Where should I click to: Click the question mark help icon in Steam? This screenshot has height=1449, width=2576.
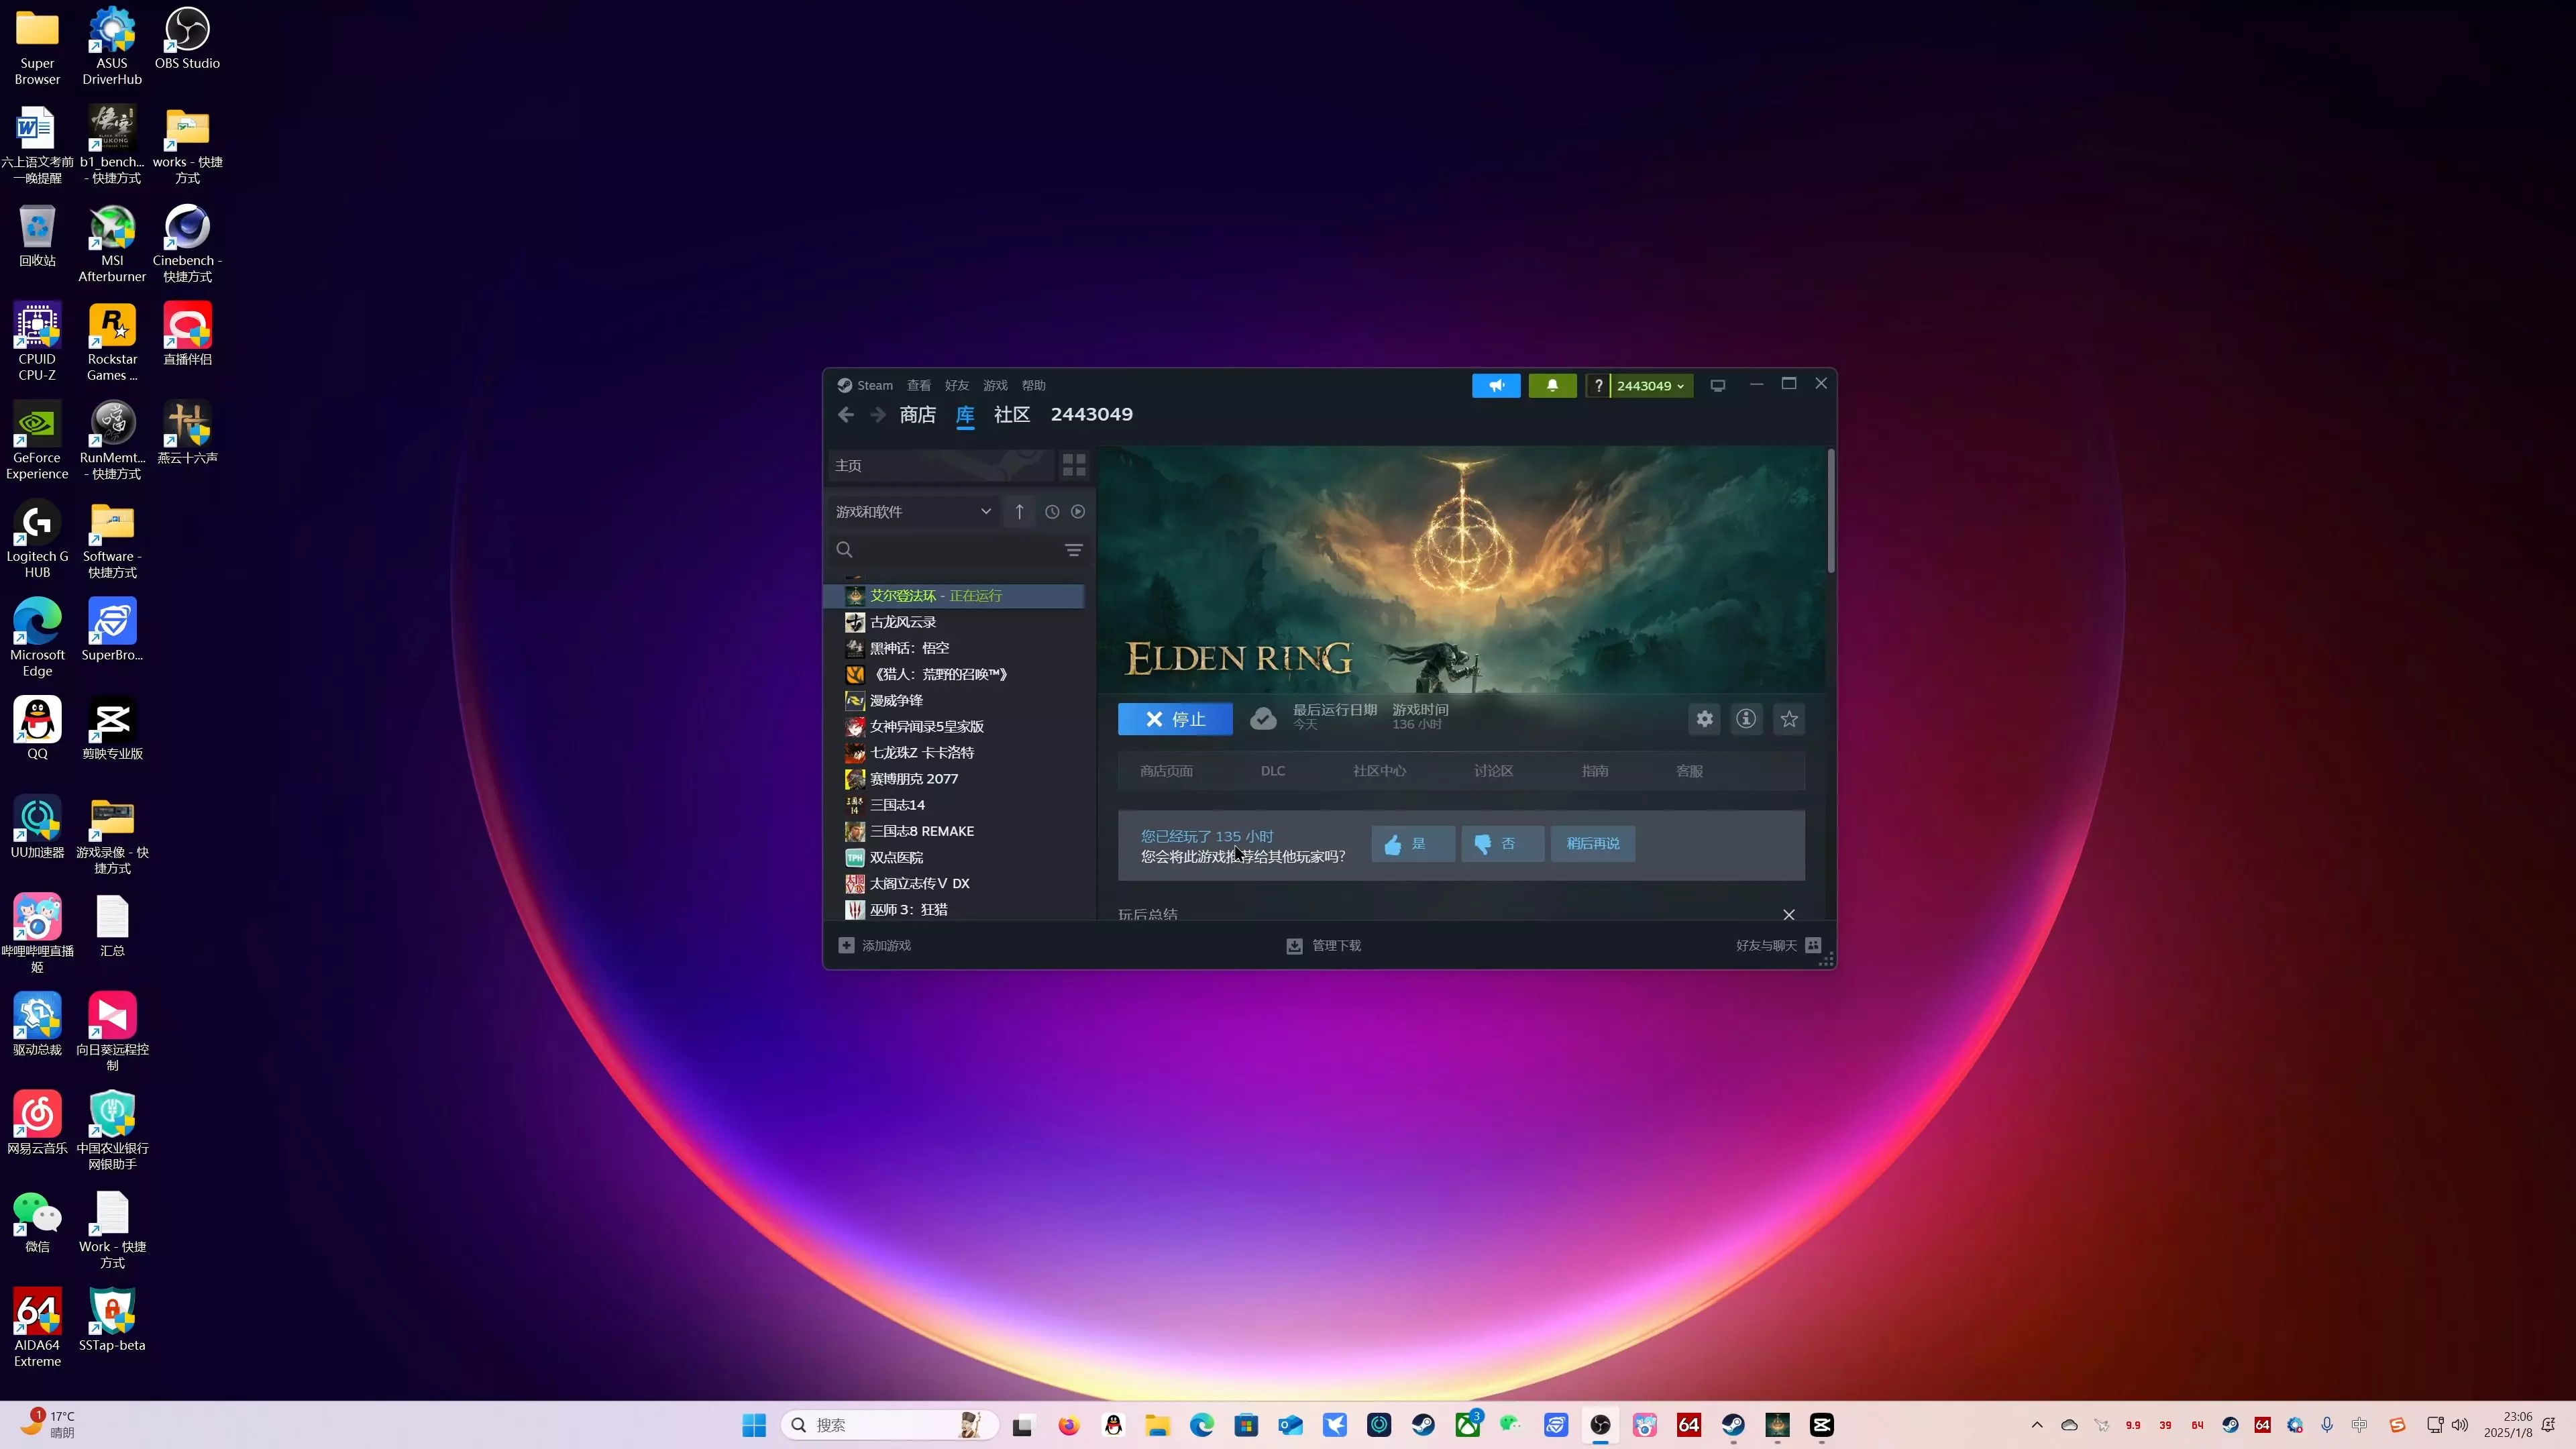1598,385
